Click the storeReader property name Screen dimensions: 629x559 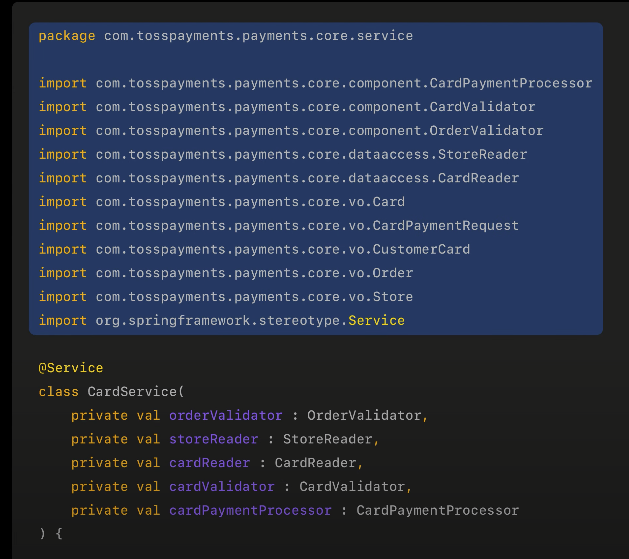(213, 439)
